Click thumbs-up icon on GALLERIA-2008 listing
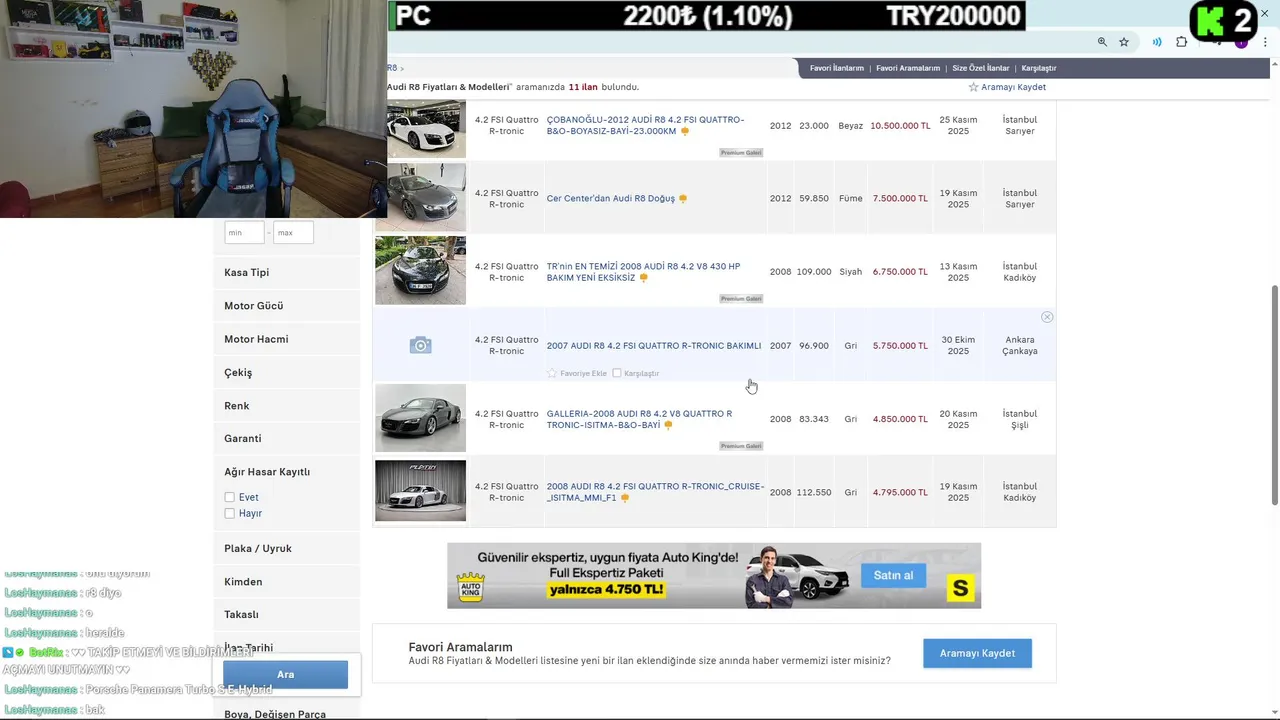The height and width of the screenshot is (720, 1280). click(668, 425)
